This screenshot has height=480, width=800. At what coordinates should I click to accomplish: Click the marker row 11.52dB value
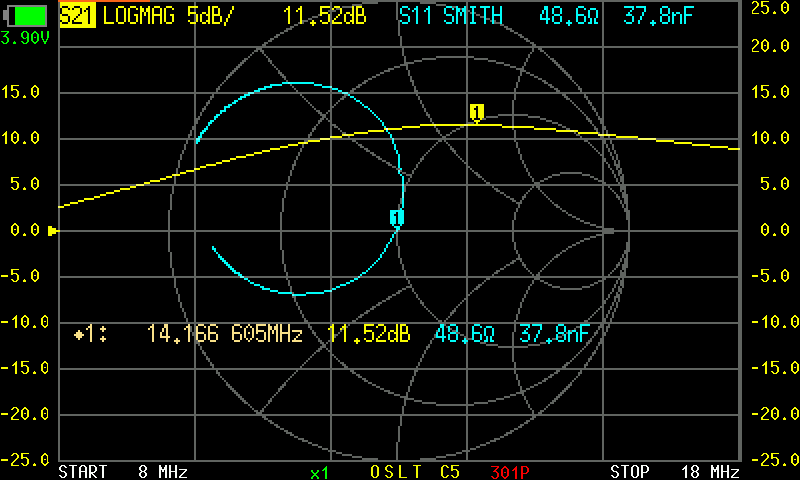[368, 334]
